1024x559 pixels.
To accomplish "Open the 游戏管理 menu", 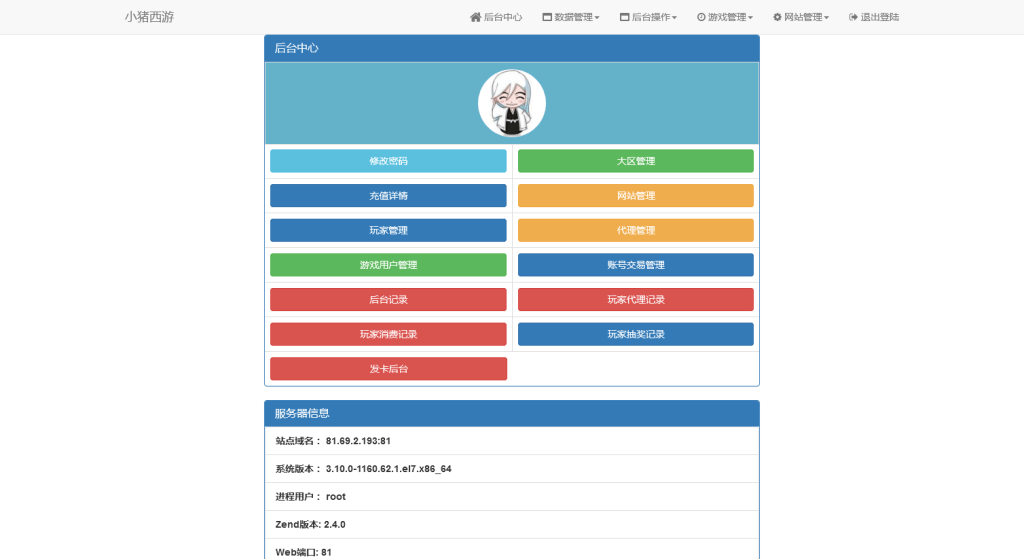I will [725, 17].
